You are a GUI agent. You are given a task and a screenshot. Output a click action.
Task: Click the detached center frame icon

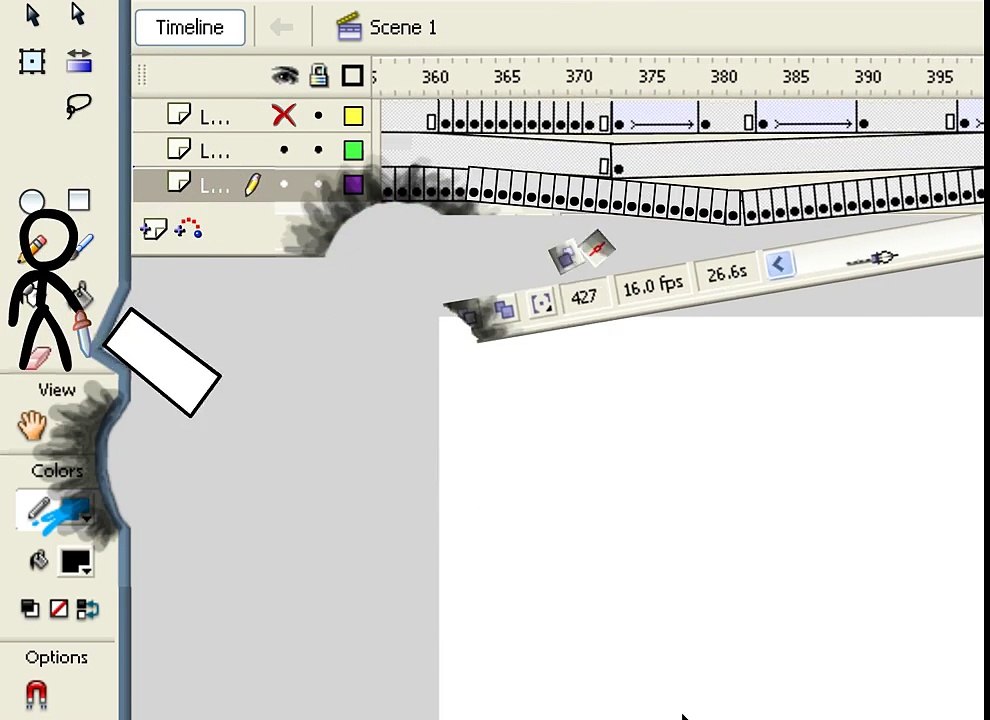point(597,248)
